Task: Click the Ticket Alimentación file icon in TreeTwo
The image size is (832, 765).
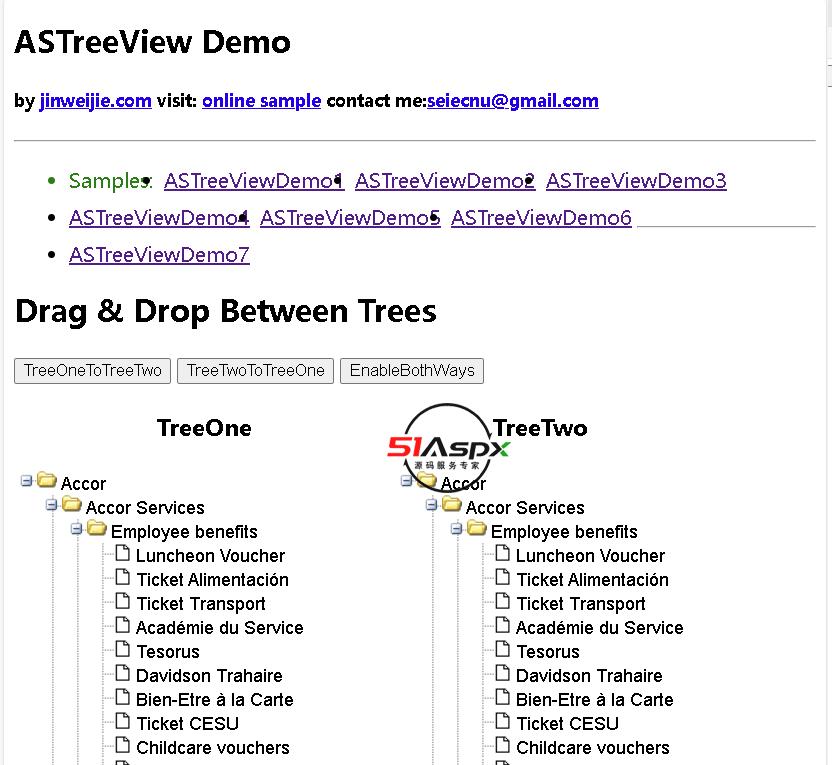Action: pyautogui.click(x=502, y=577)
